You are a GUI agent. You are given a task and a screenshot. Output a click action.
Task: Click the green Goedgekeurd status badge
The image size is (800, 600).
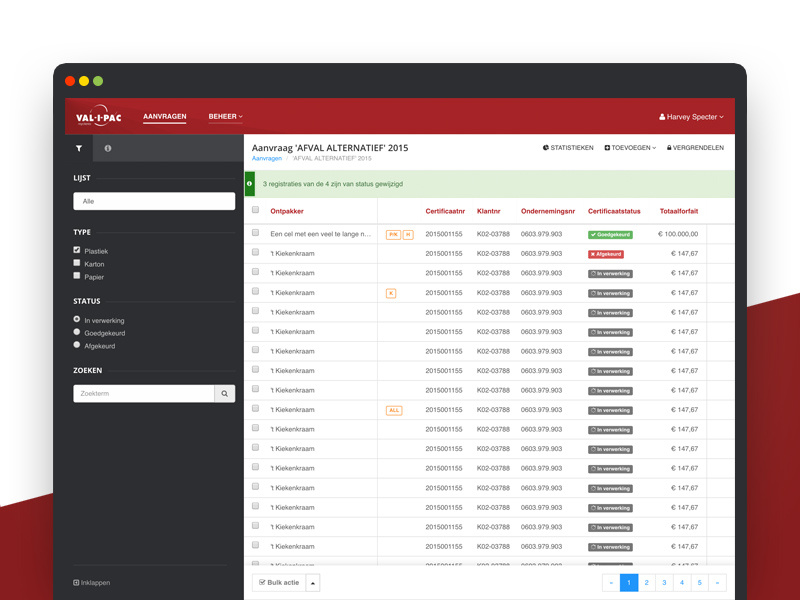coord(610,234)
